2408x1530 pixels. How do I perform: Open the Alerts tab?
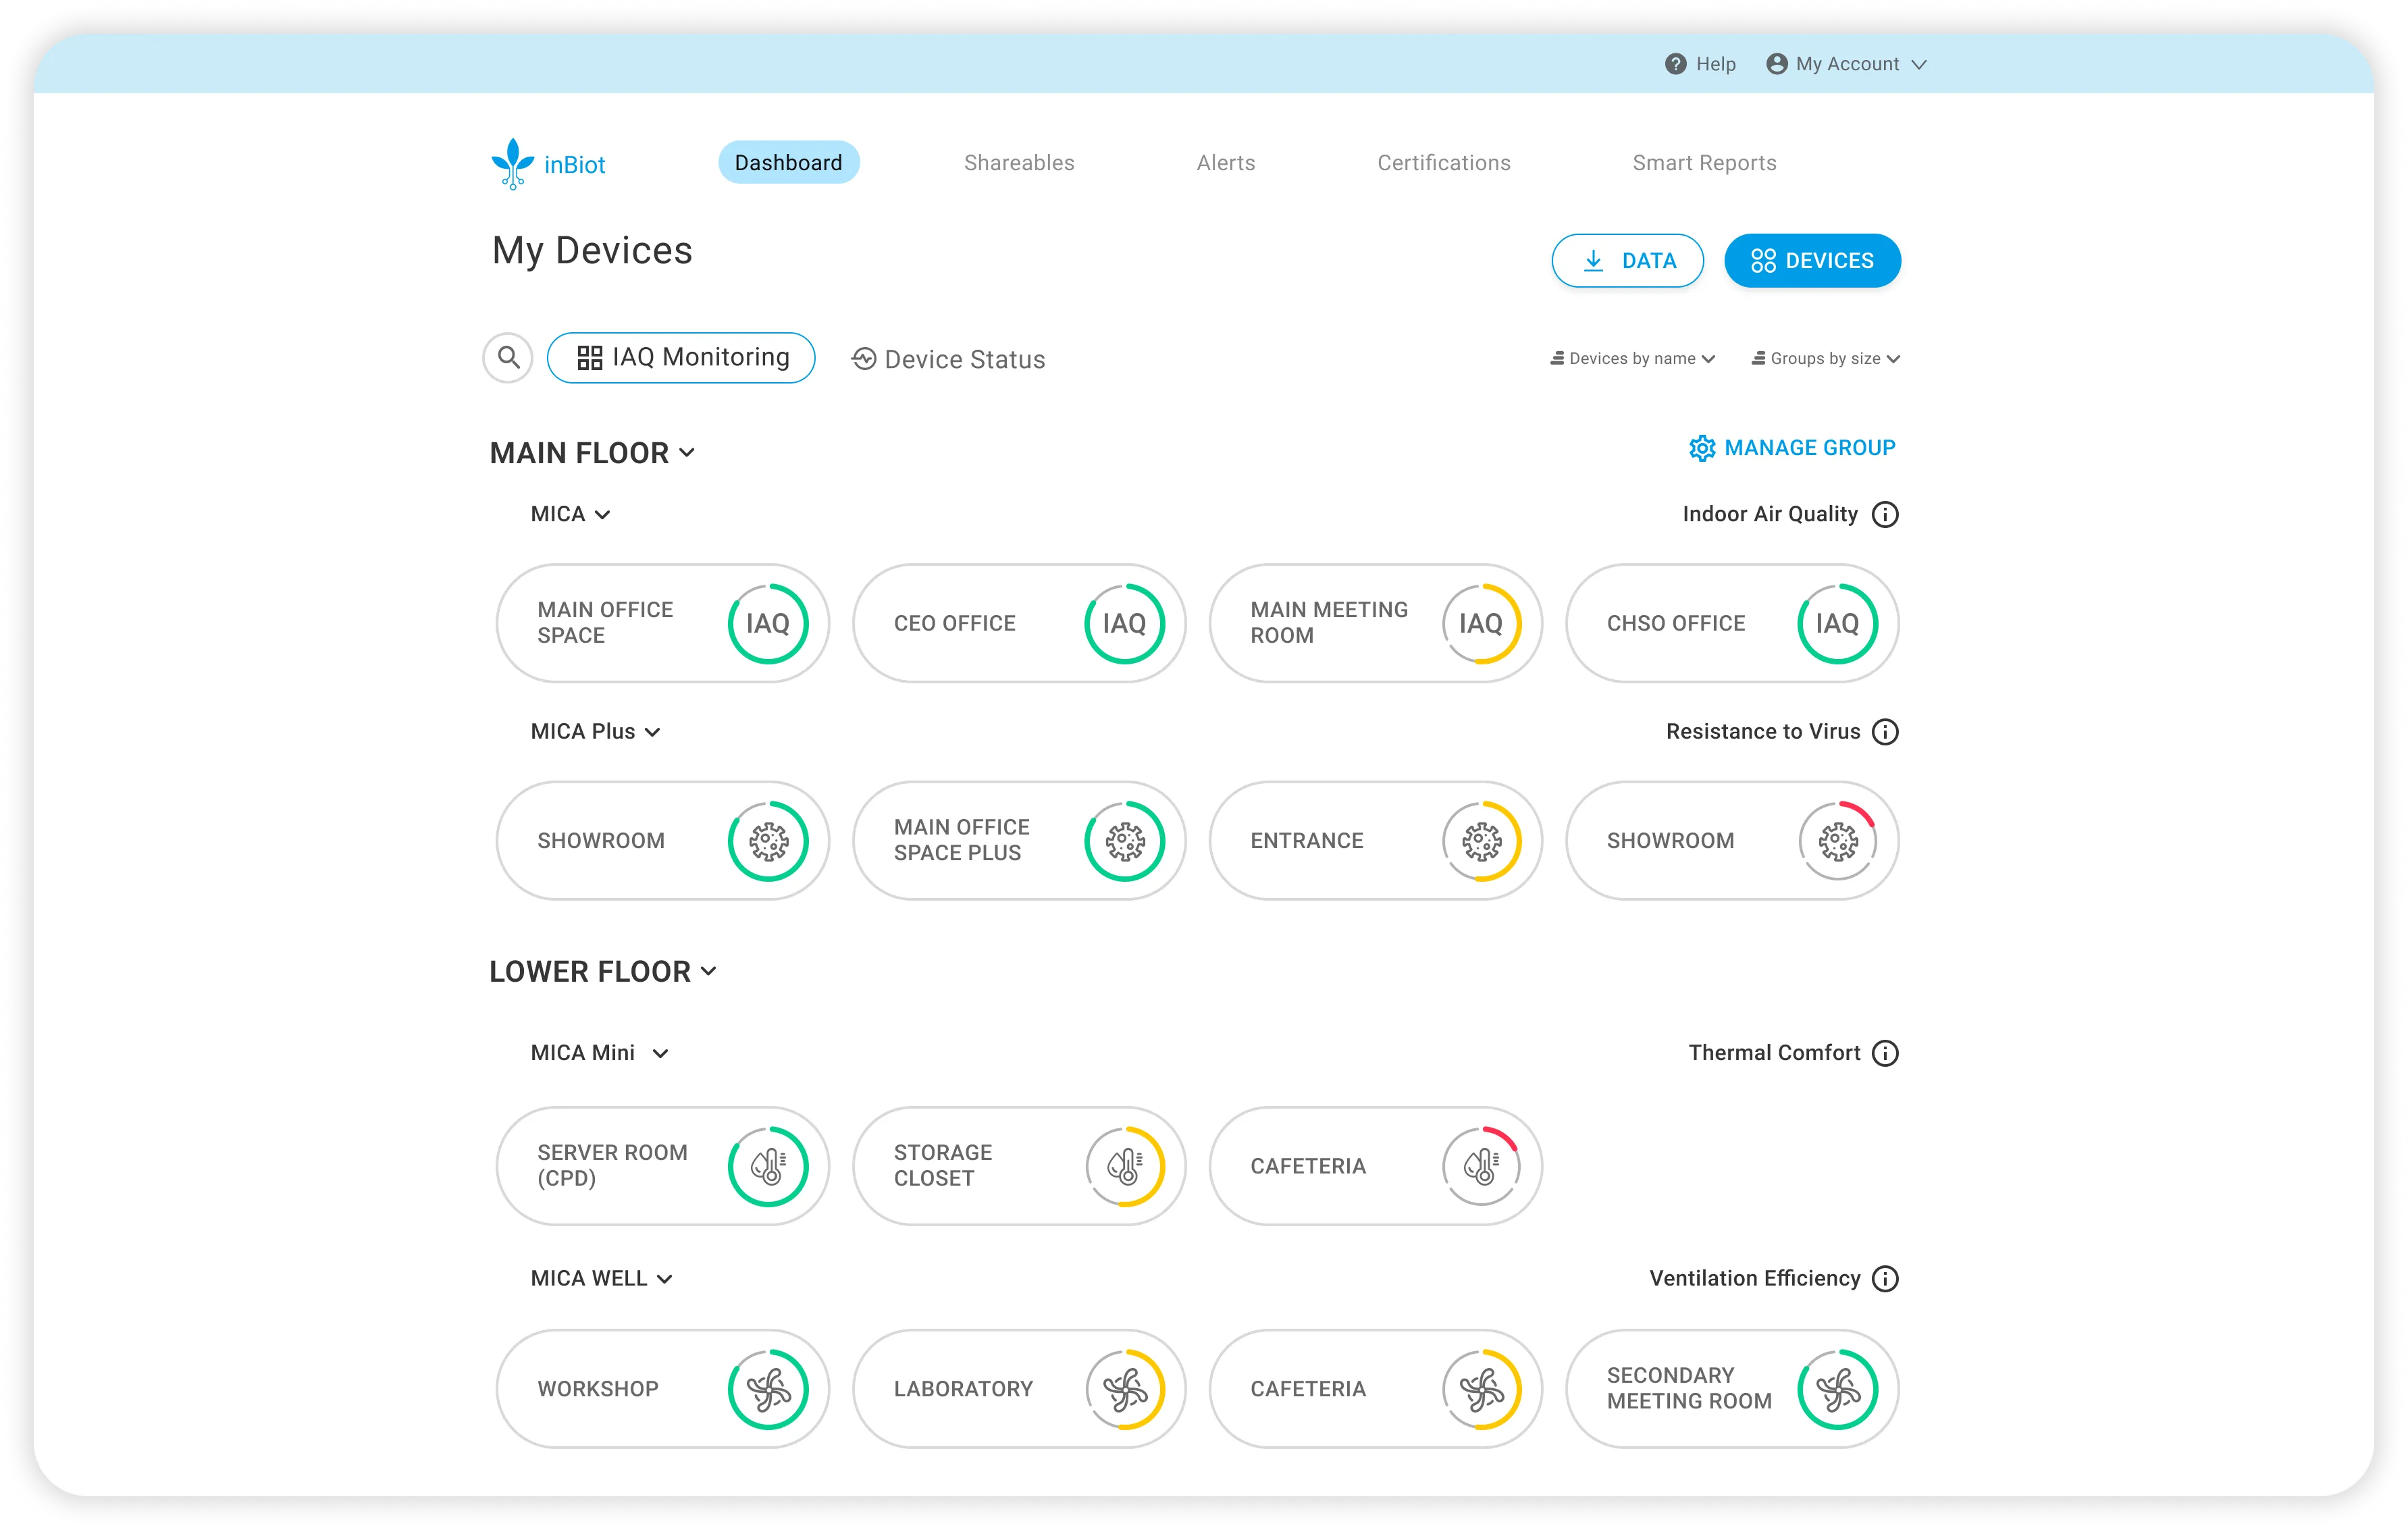tap(1225, 163)
